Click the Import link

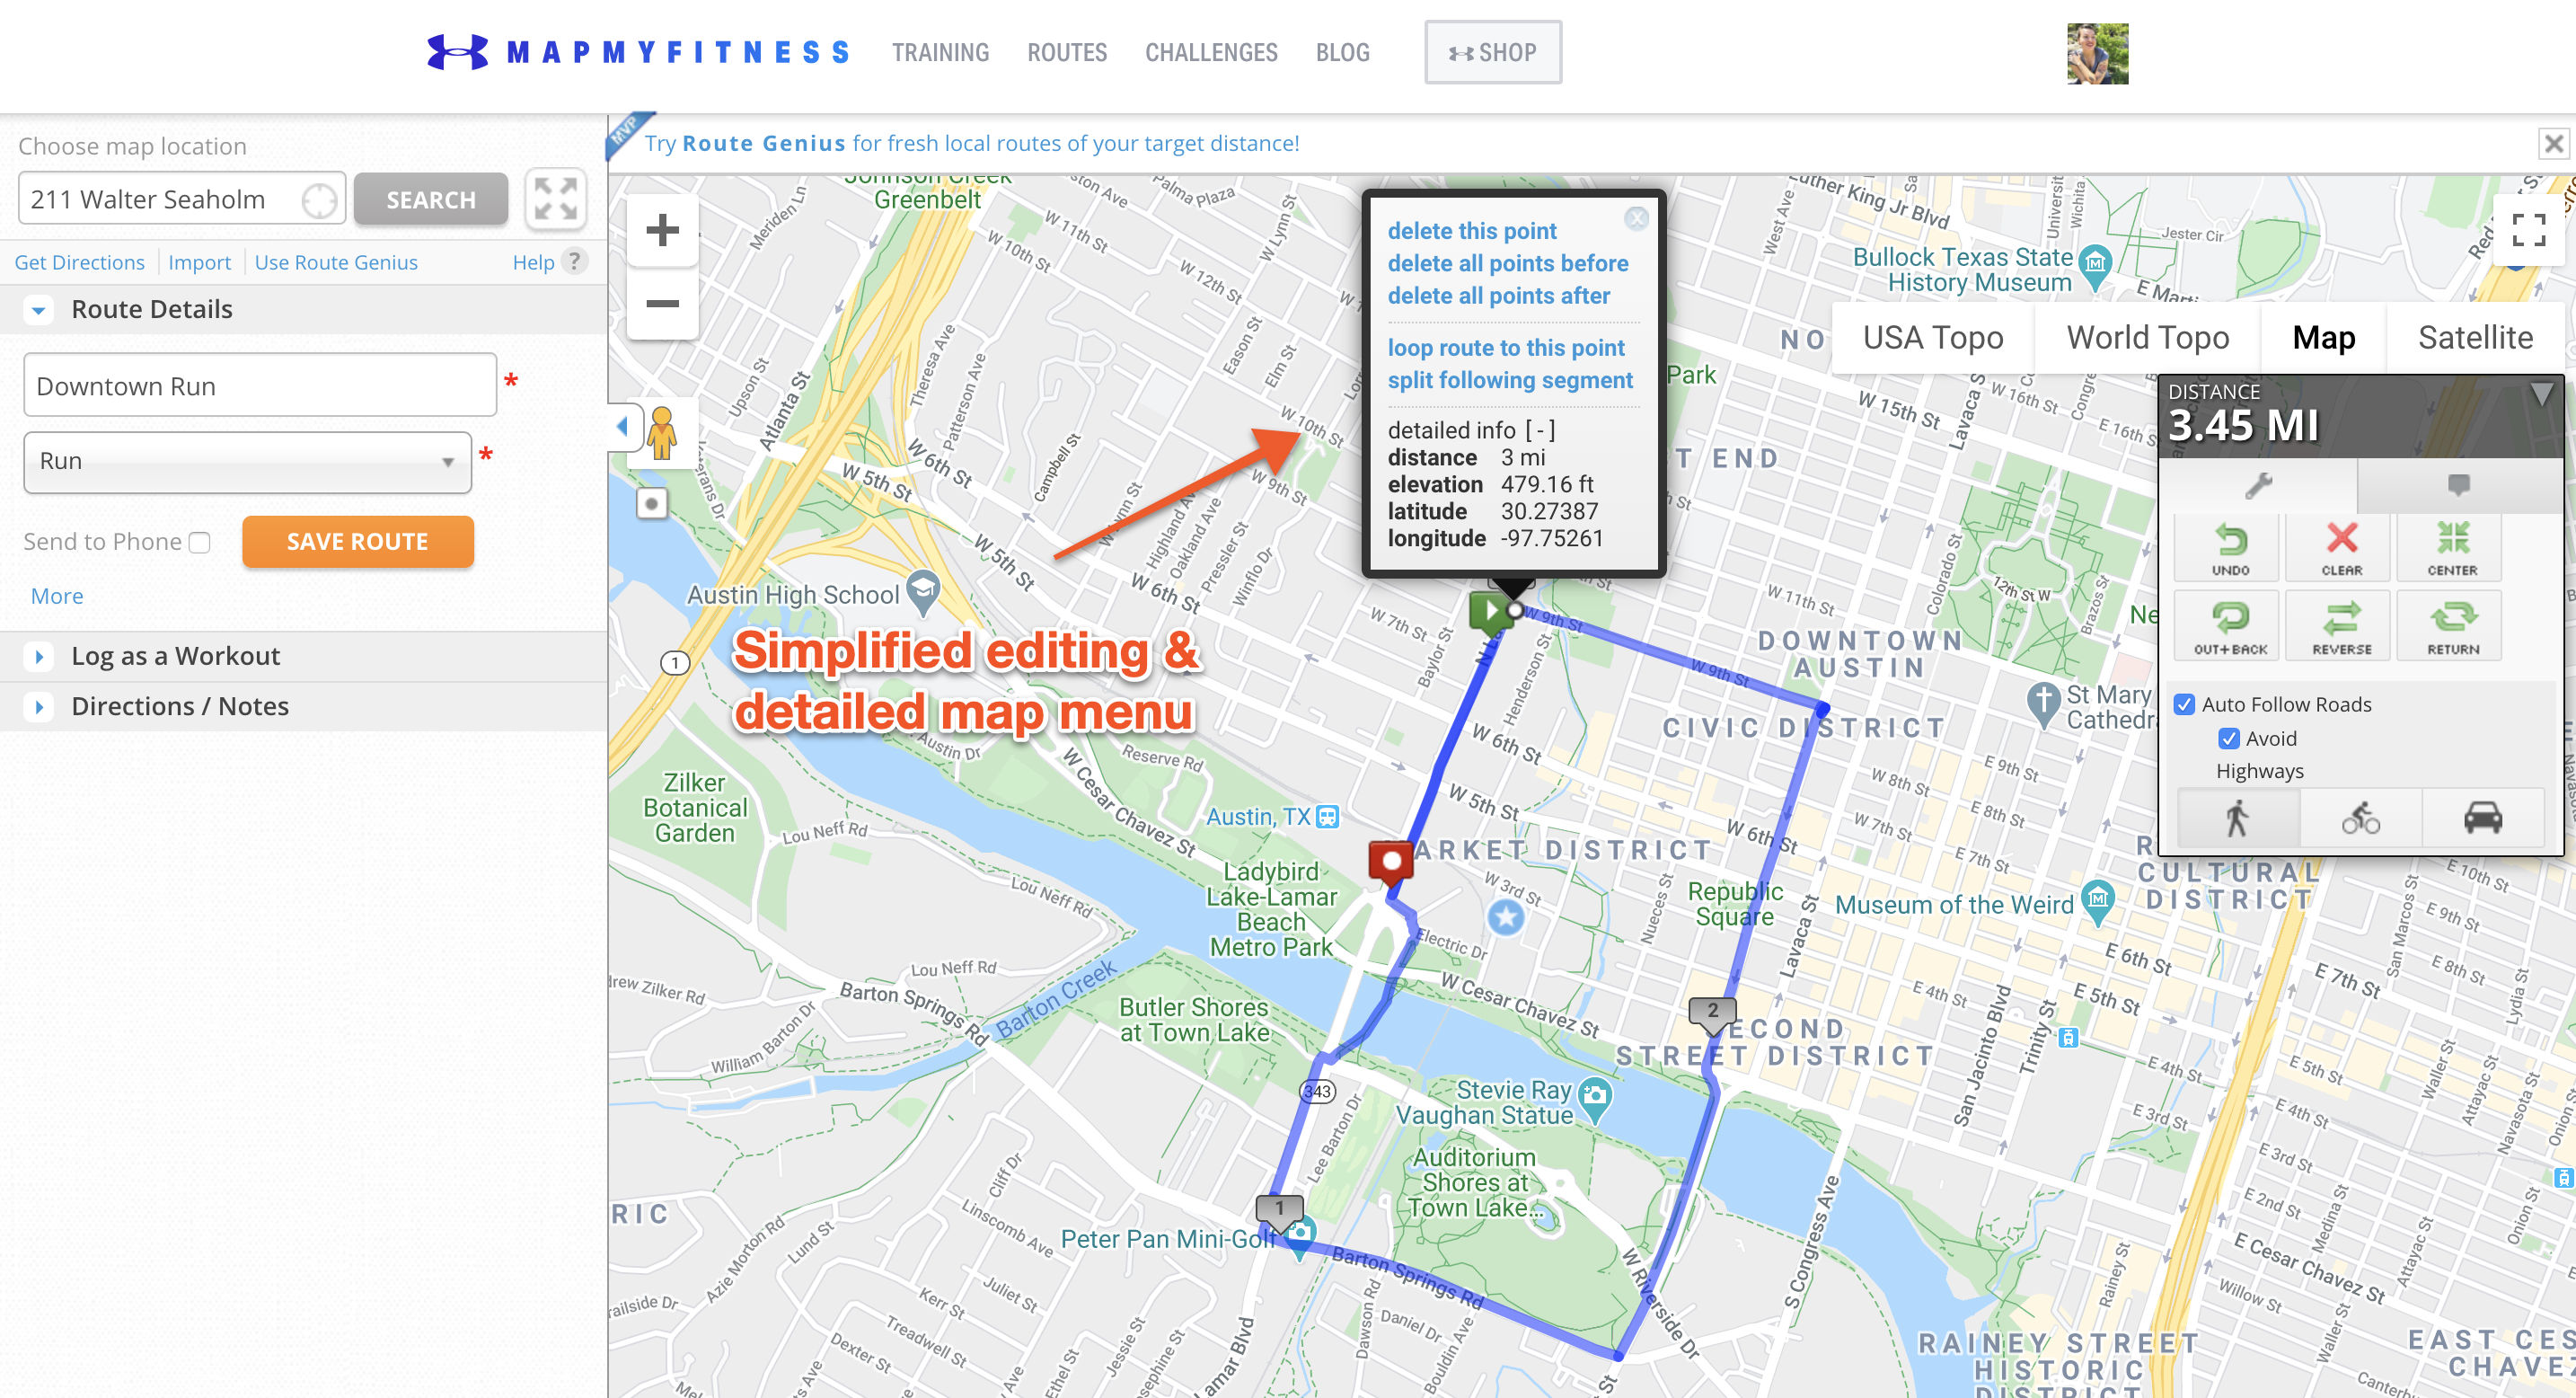[199, 262]
